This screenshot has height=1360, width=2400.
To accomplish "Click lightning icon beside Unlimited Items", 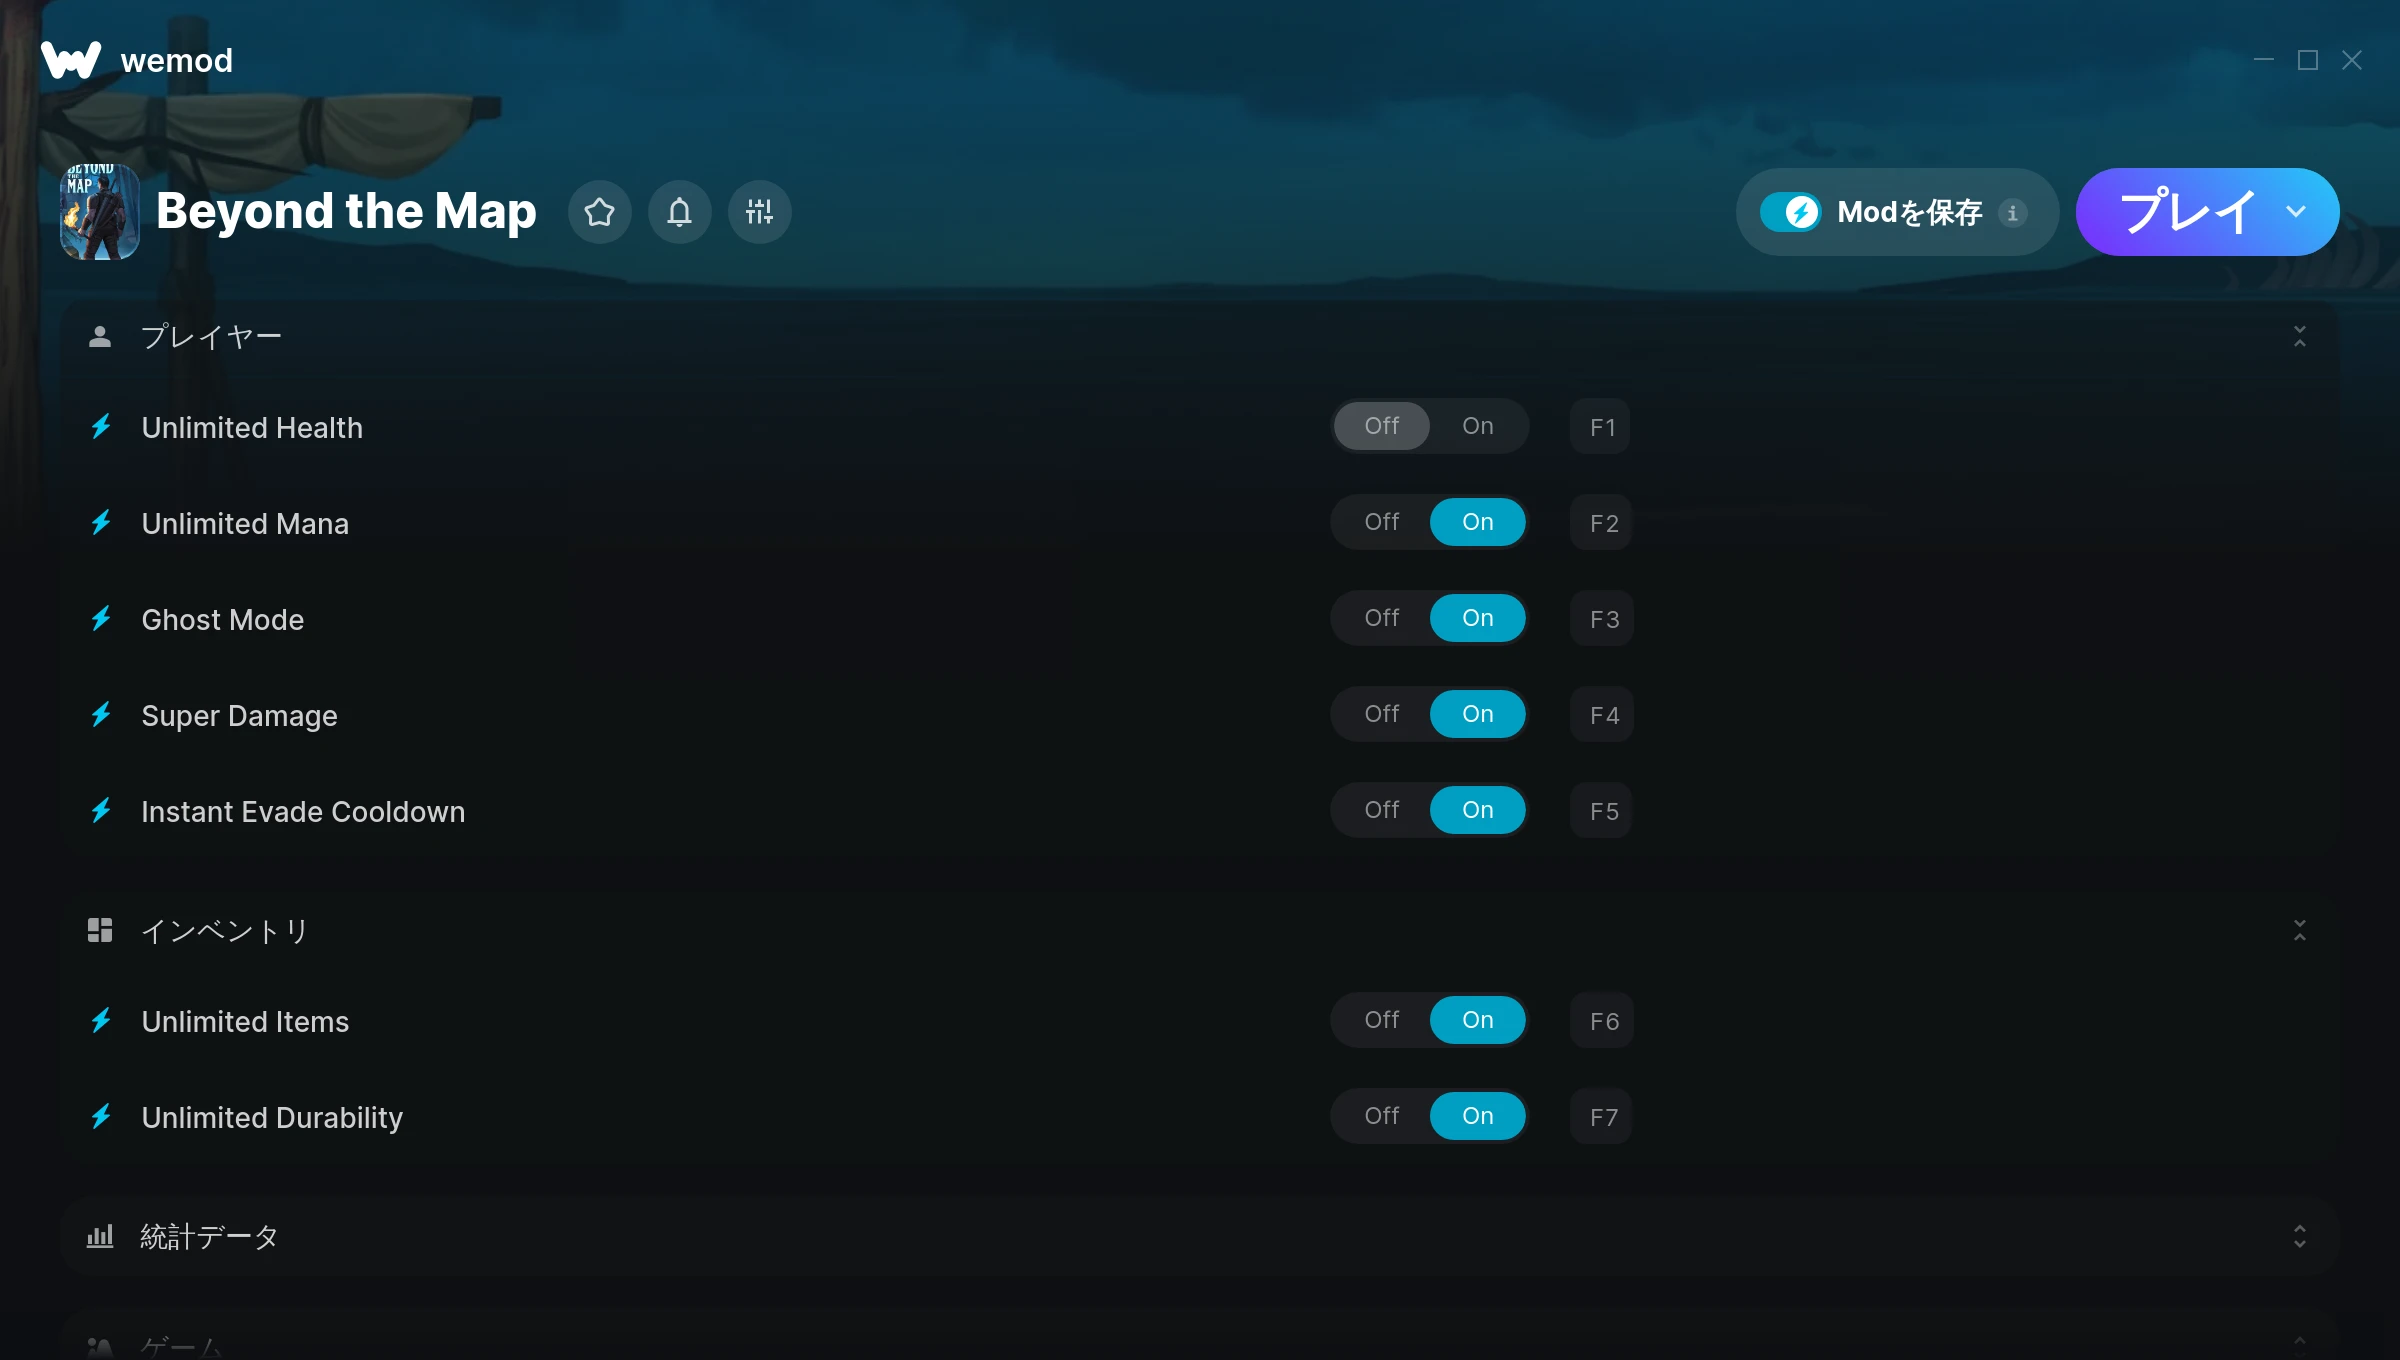I will [101, 1021].
